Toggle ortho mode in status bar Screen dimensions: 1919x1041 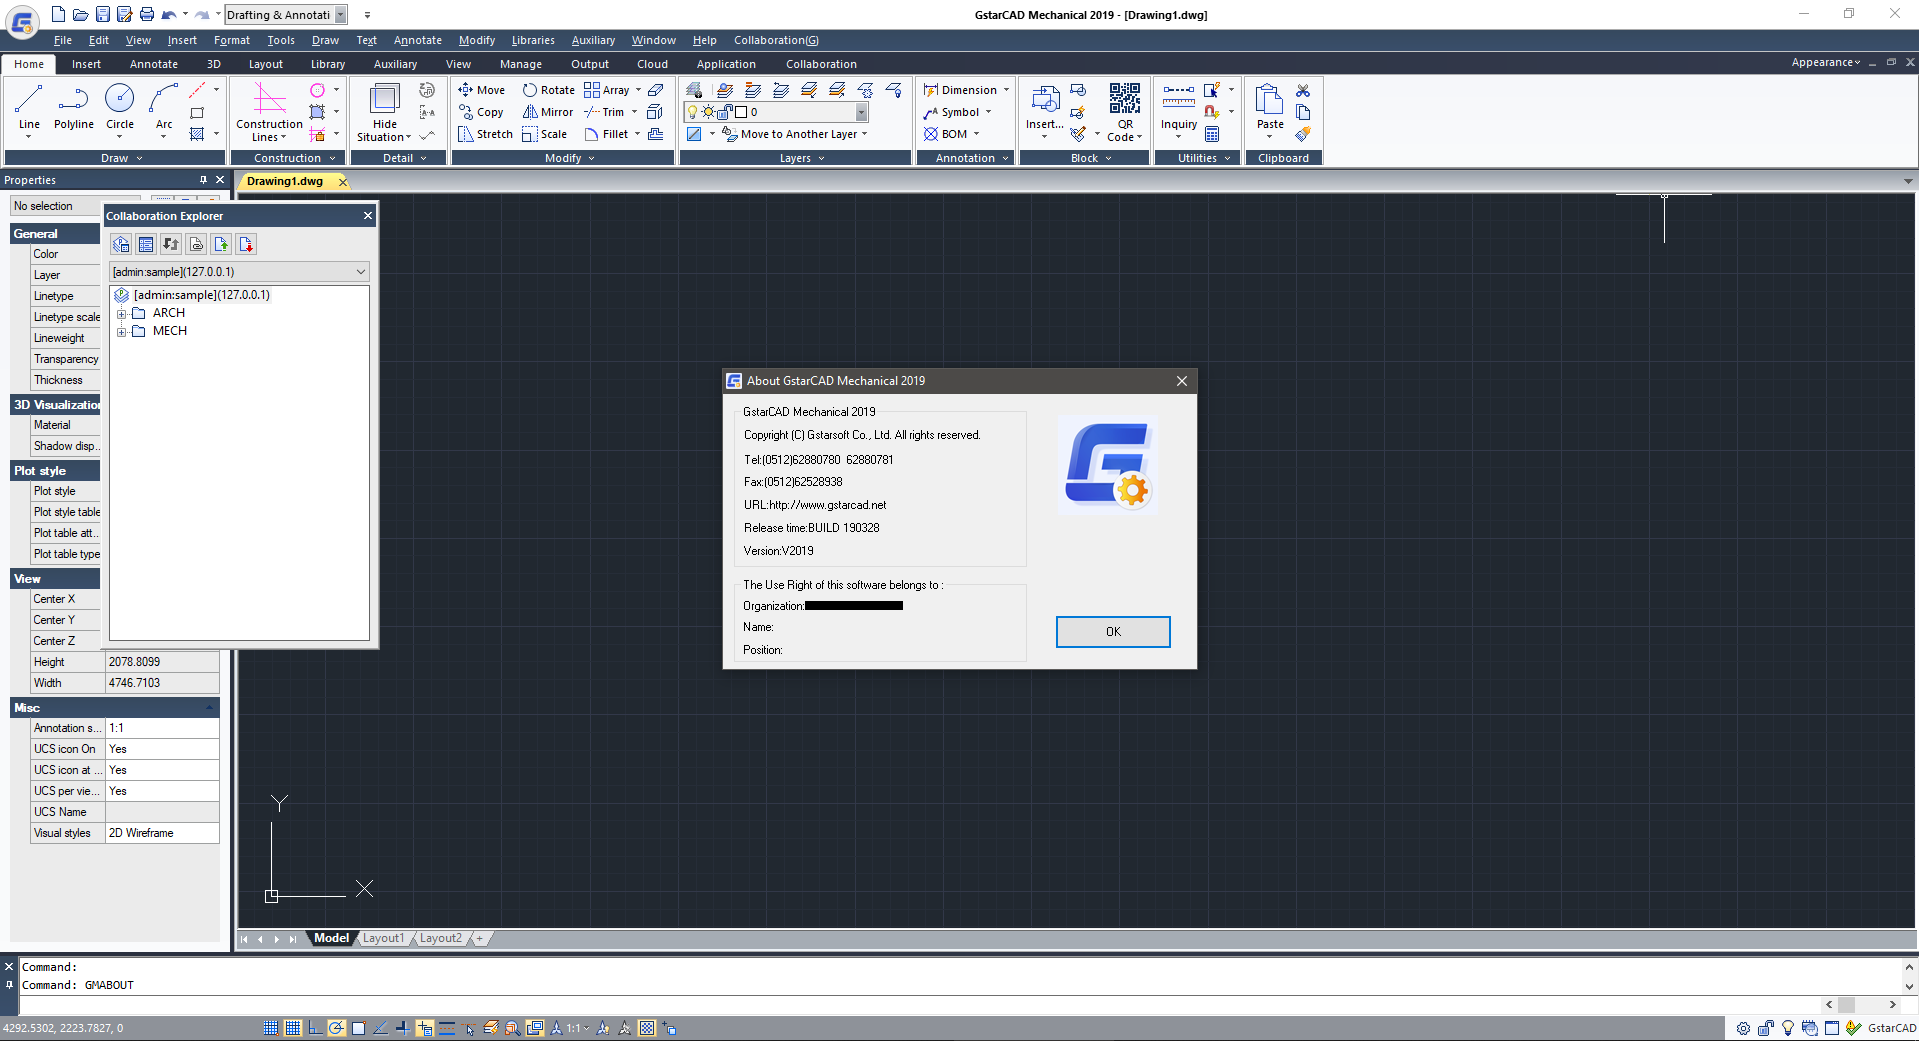coord(315,1028)
